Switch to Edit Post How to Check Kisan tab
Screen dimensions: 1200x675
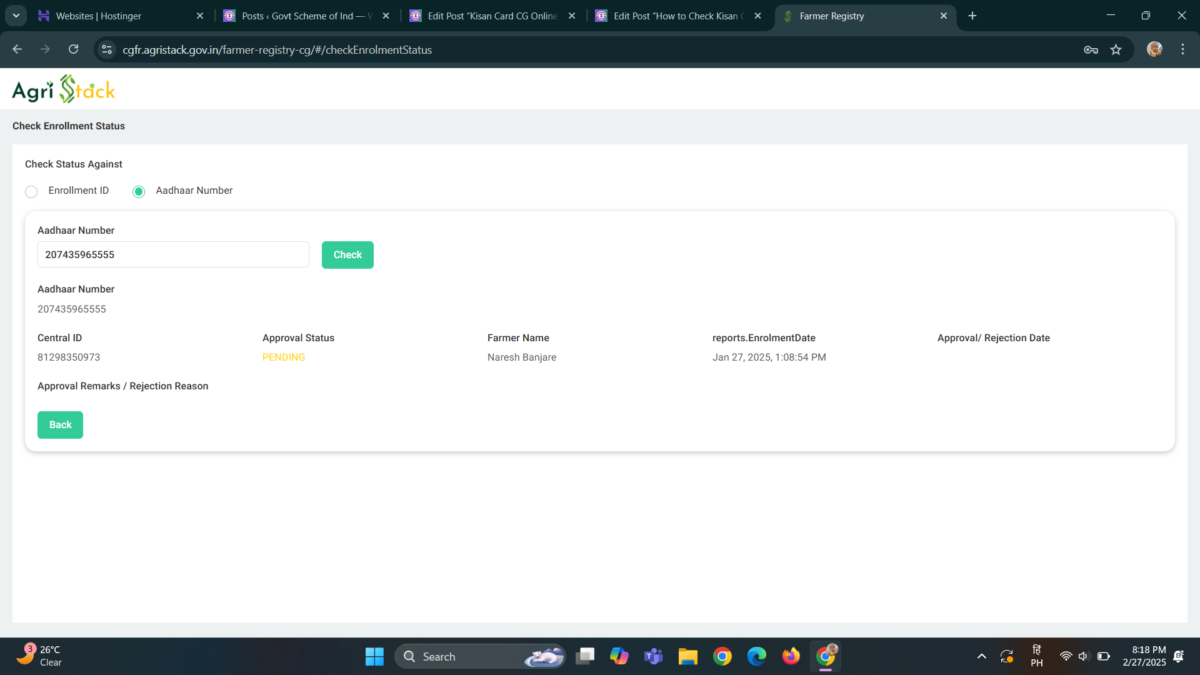tap(677, 16)
